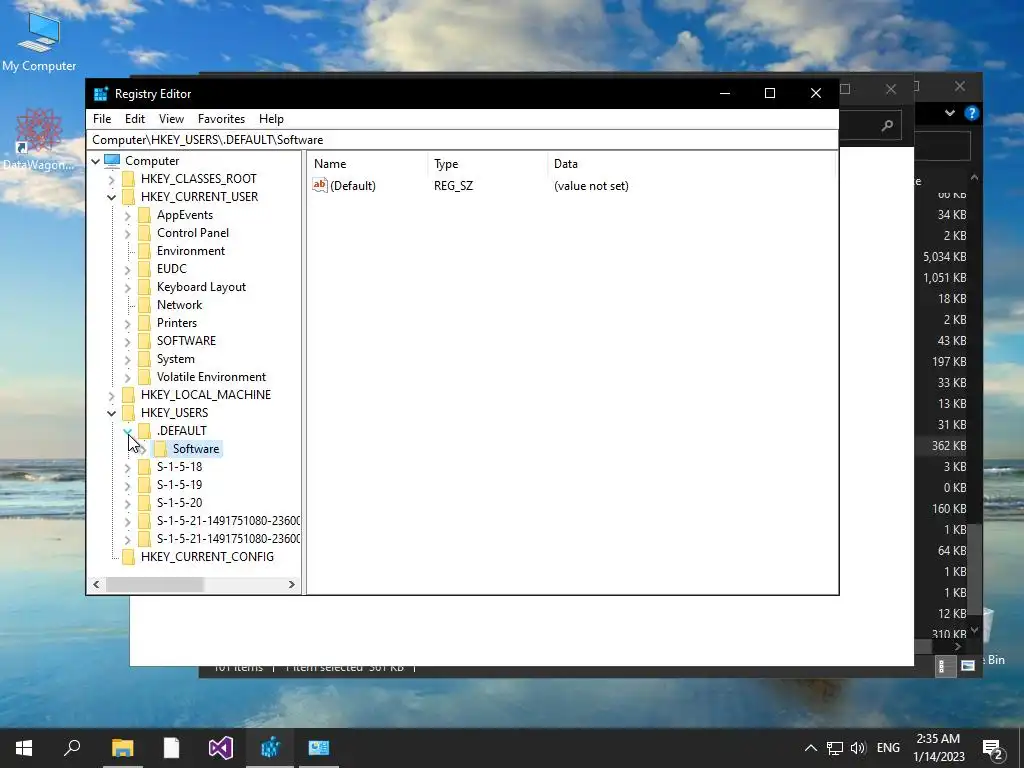The height and width of the screenshot is (768, 1024).
Task: Select the Control Panel key label
Action: point(193,233)
